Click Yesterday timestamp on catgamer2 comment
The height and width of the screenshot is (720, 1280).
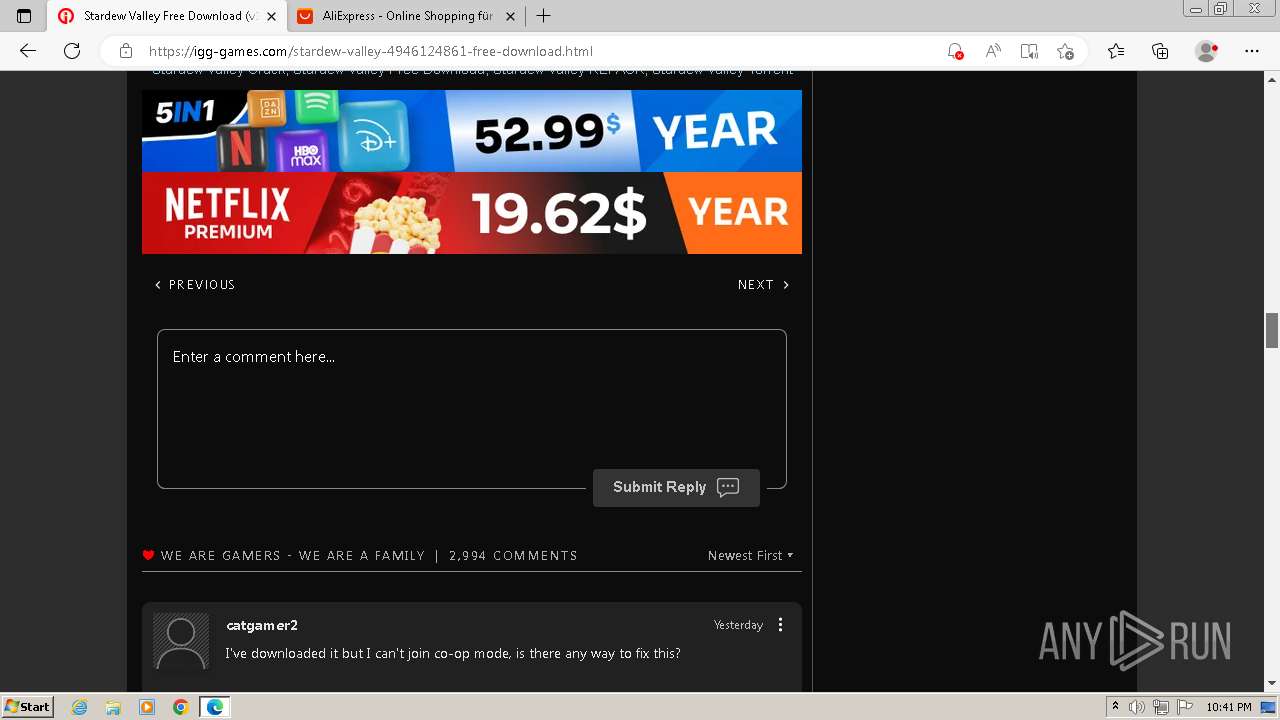[738, 625]
